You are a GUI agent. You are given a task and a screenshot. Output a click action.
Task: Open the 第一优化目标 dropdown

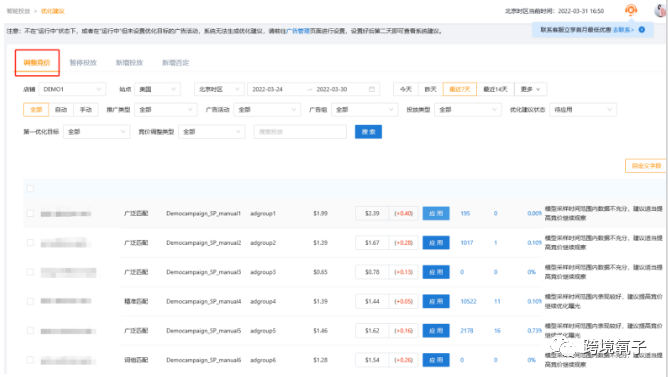[96, 132]
